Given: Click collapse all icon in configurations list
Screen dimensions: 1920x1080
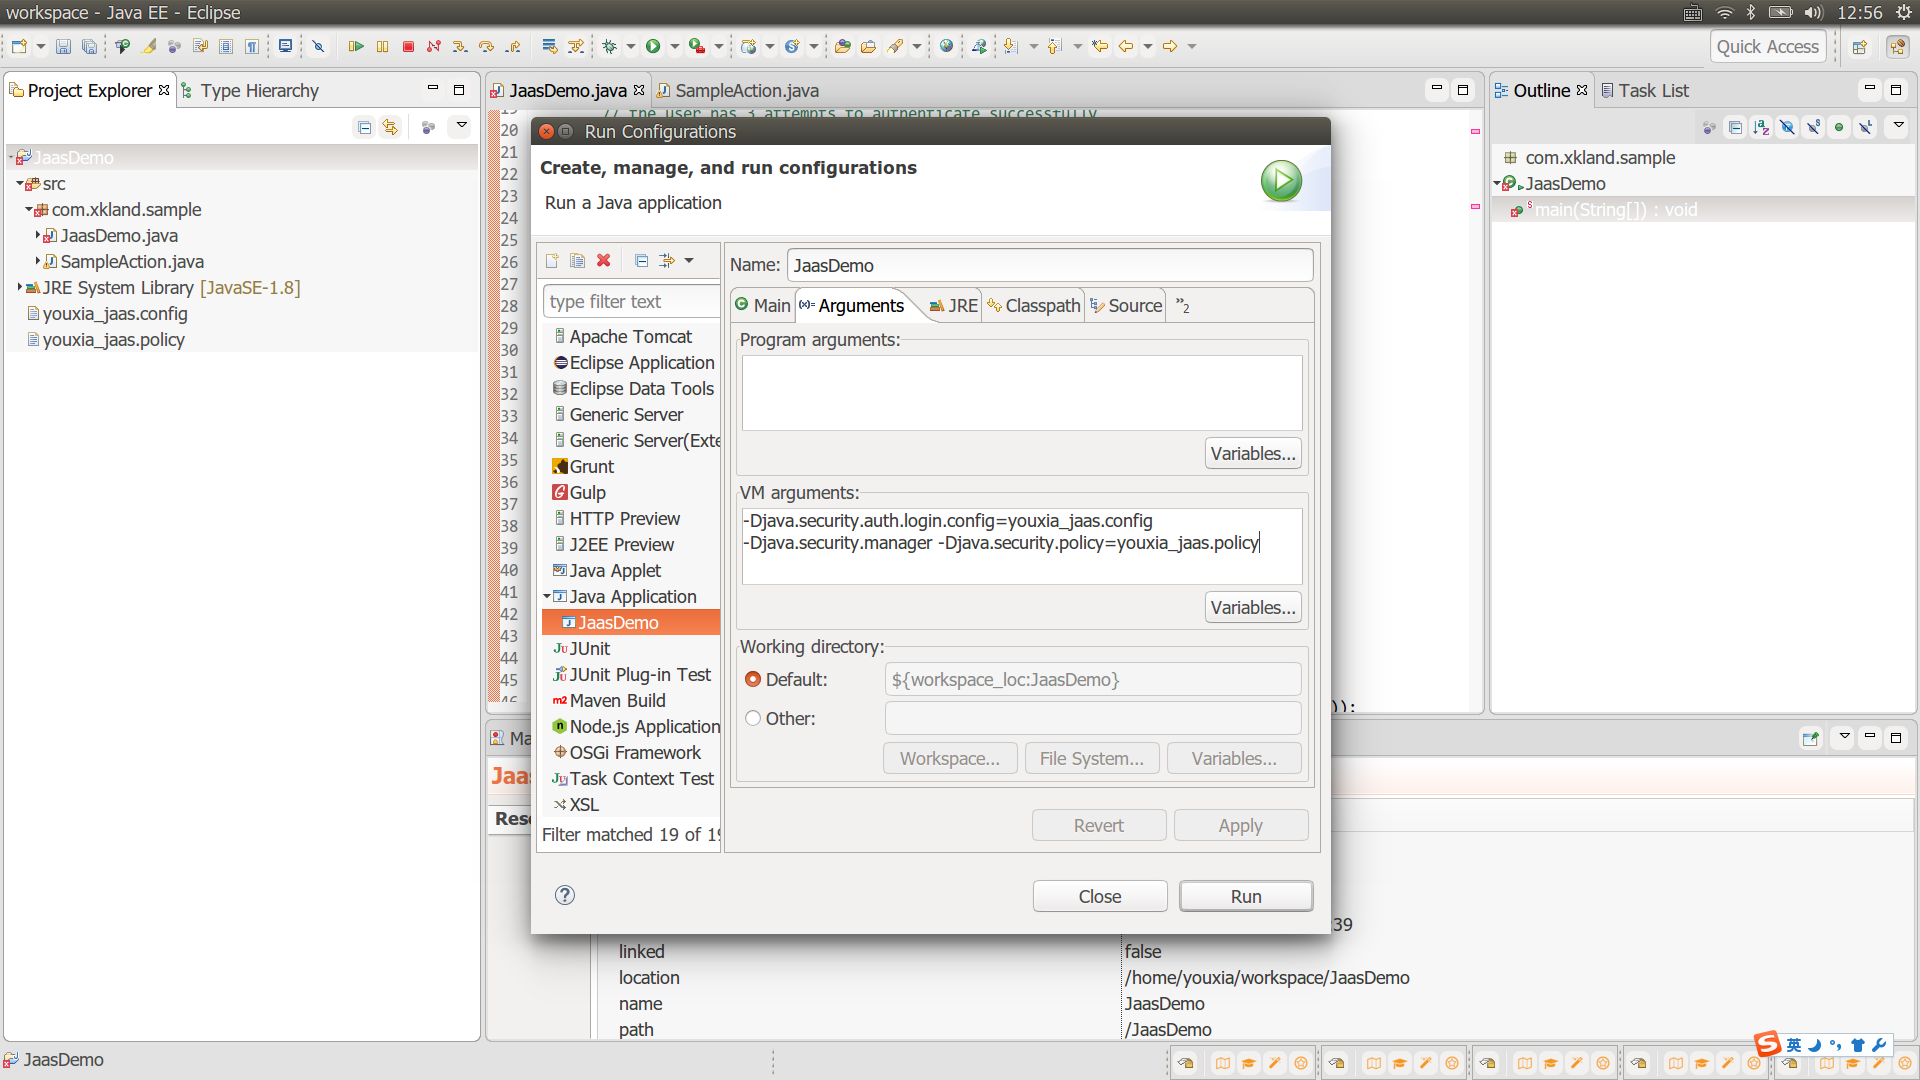Looking at the screenshot, I should tap(641, 261).
